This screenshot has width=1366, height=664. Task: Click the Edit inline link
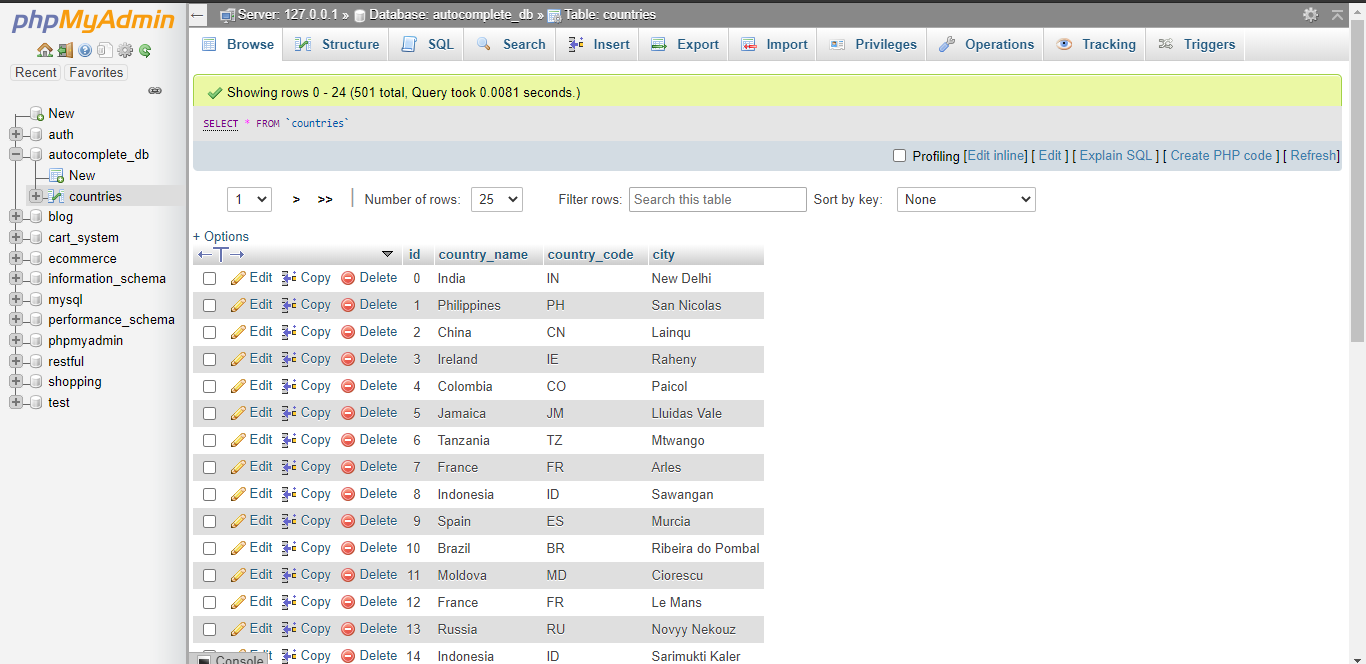[x=996, y=155]
